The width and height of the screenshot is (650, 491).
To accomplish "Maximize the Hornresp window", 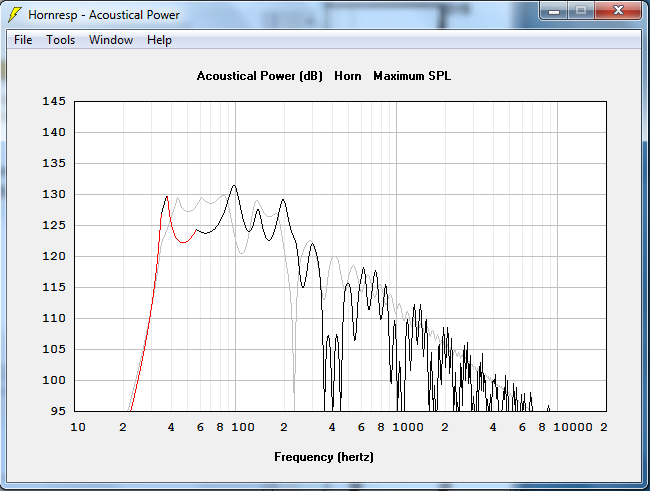I will [581, 10].
